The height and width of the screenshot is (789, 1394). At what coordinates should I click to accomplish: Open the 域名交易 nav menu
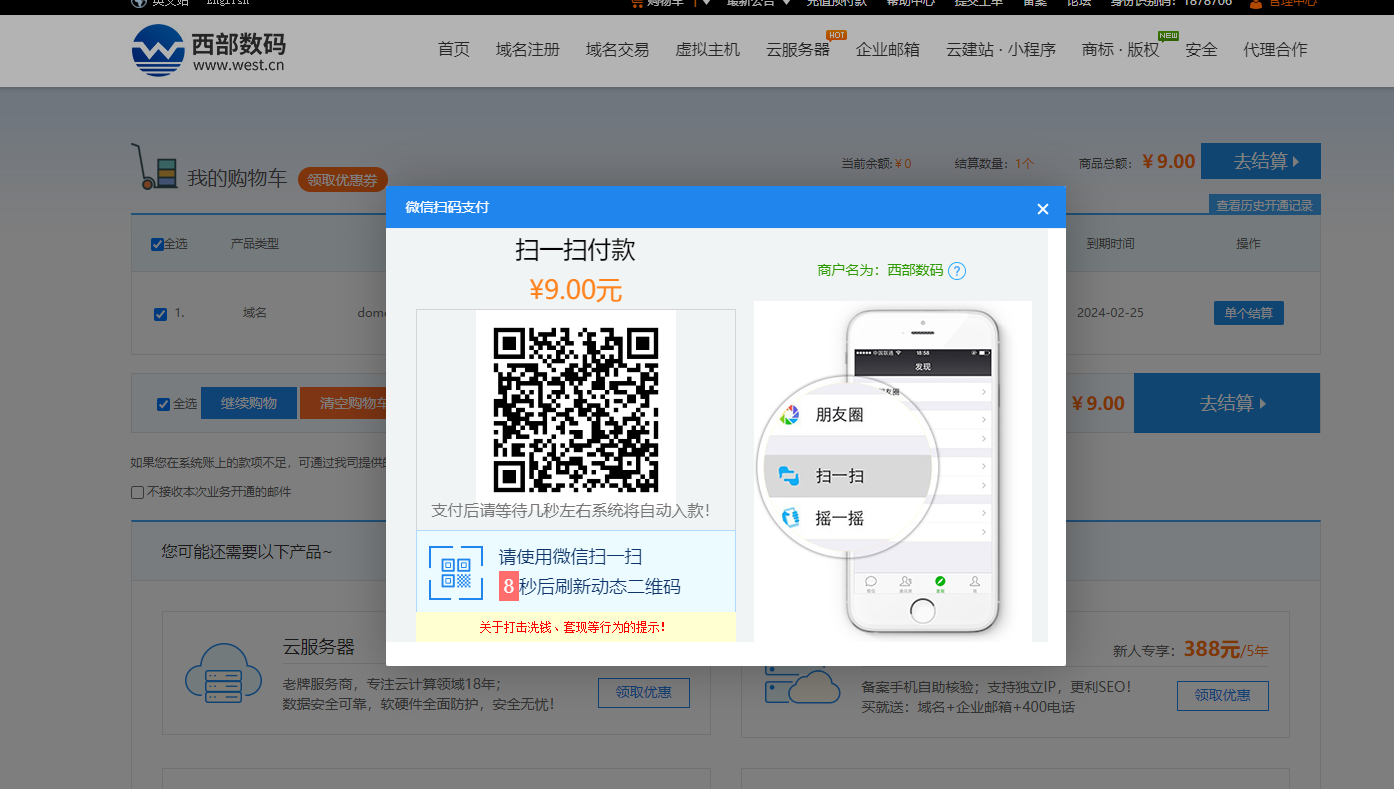[x=618, y=50]
